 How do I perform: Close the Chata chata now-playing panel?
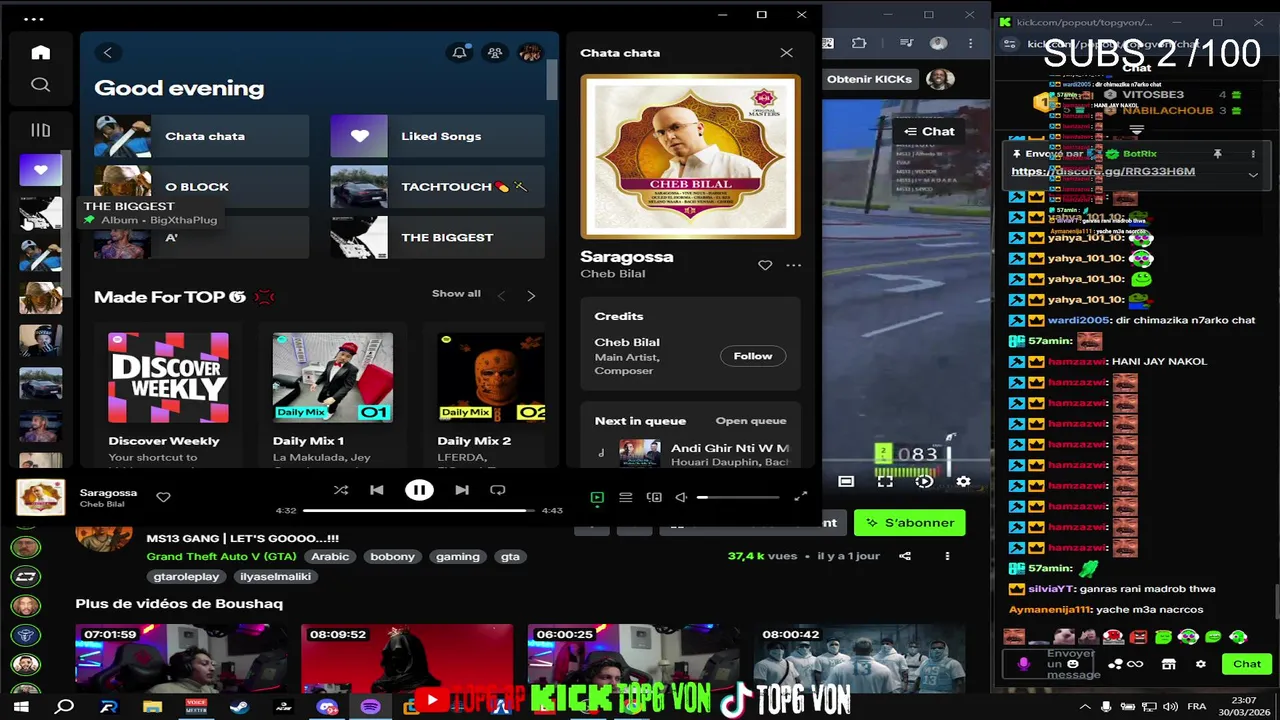click(x=786, y=53)
